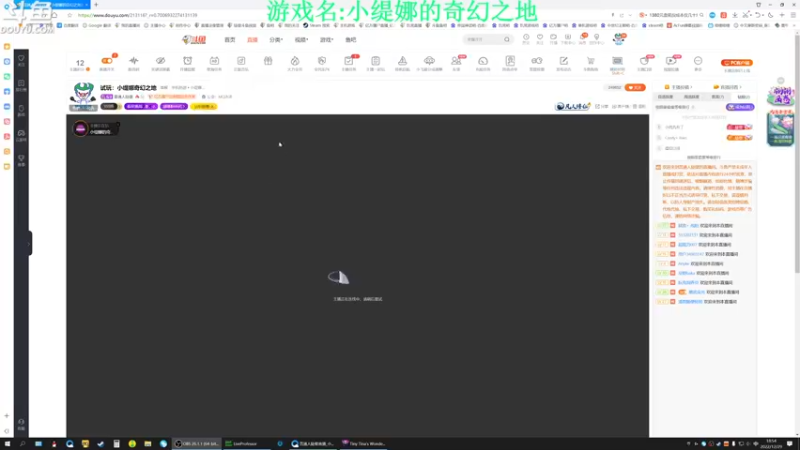Click the heart icon in dark left sidebar
This screenshot has width=800, height=450.
(x=21, y=59)
